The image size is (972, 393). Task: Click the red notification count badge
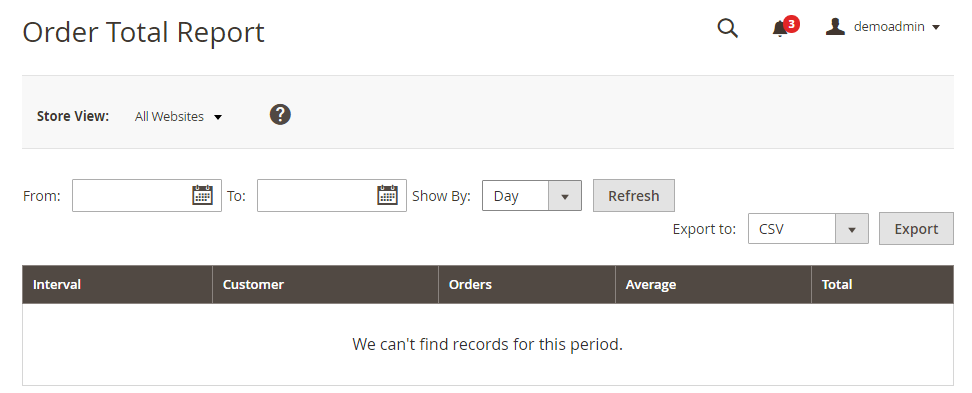[x=791, y=24]
